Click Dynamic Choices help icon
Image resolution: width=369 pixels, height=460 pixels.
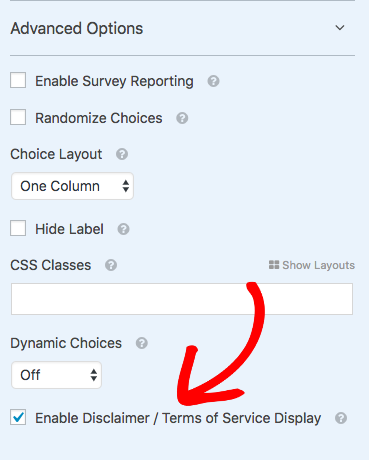click(x=142, y=343)
